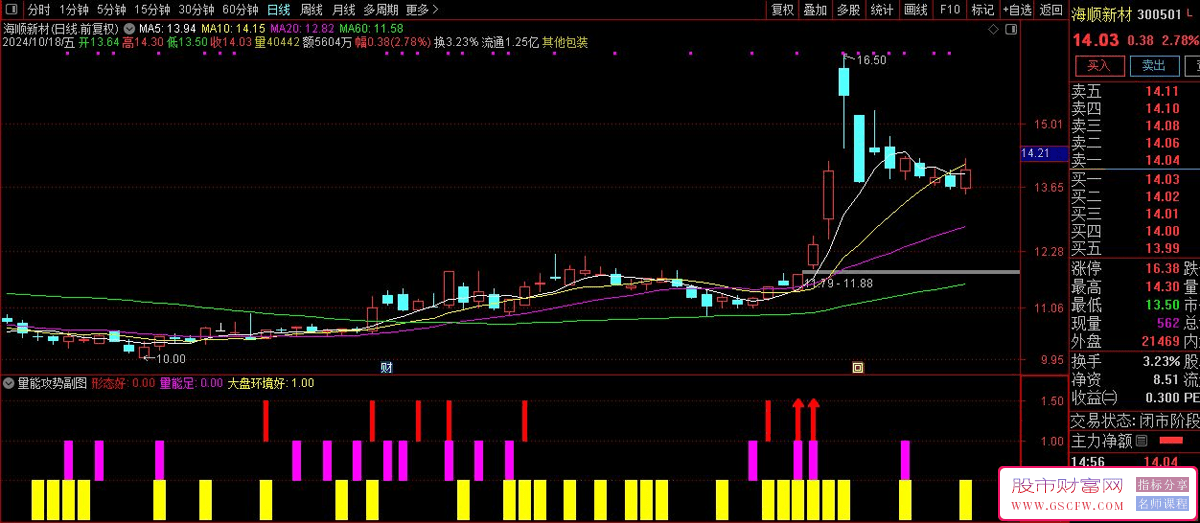Image resolution: width=1200 pixels, height=523 pixels.
Task: Click the 大盘环境好: 1.00 indicator label
Action: pyautogui.click(x=271, y=383)
